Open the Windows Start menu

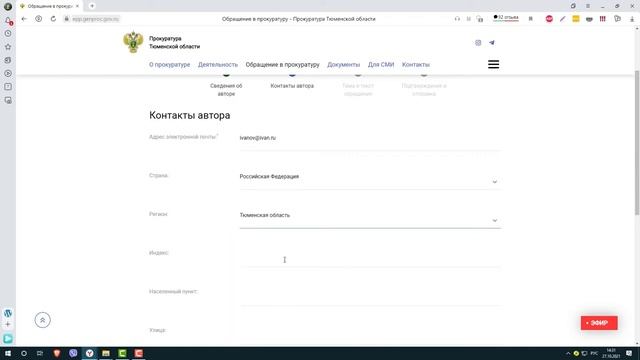pyautogui.click(x=8, y=353)
